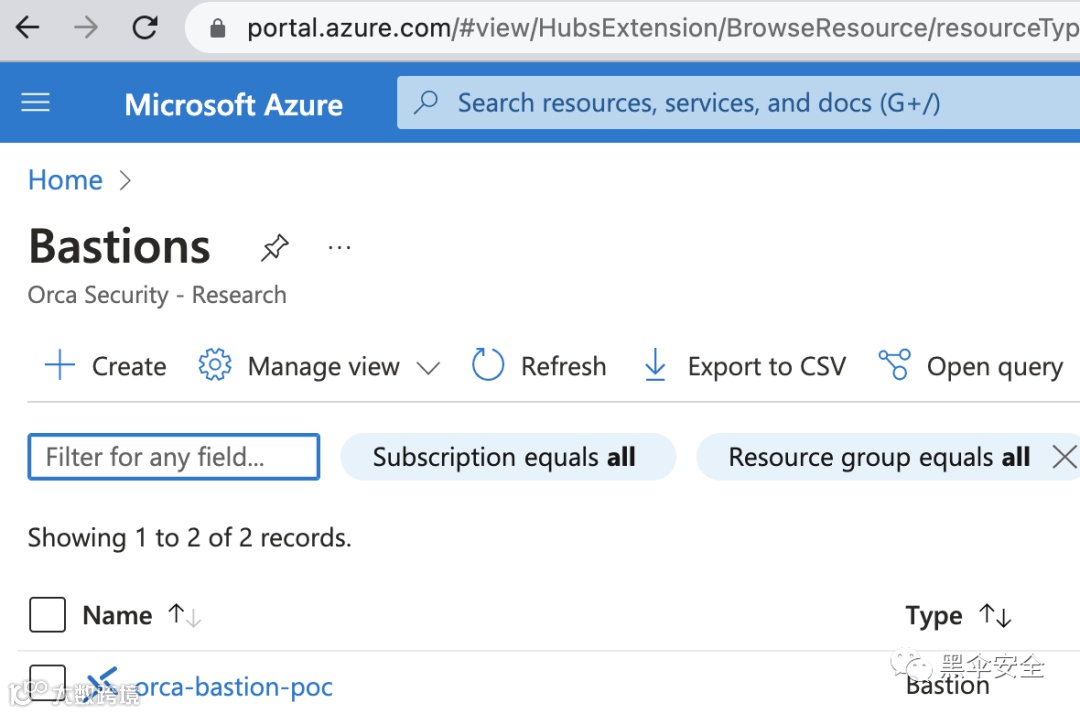
Task: Open the Subscription equals all filter
Action: (508, 457)
